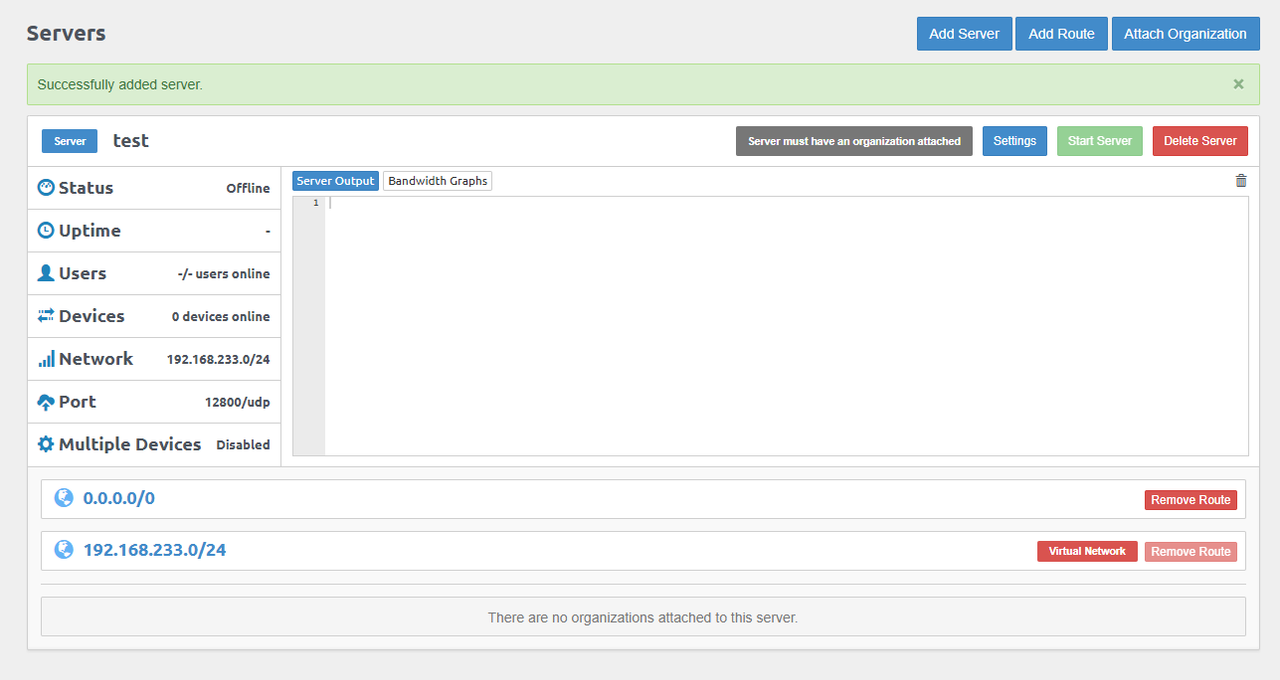Click the Devices arrows icon
Image resolution: width=1280 pixels, height=680 pixels.
(x=46, y=316)
